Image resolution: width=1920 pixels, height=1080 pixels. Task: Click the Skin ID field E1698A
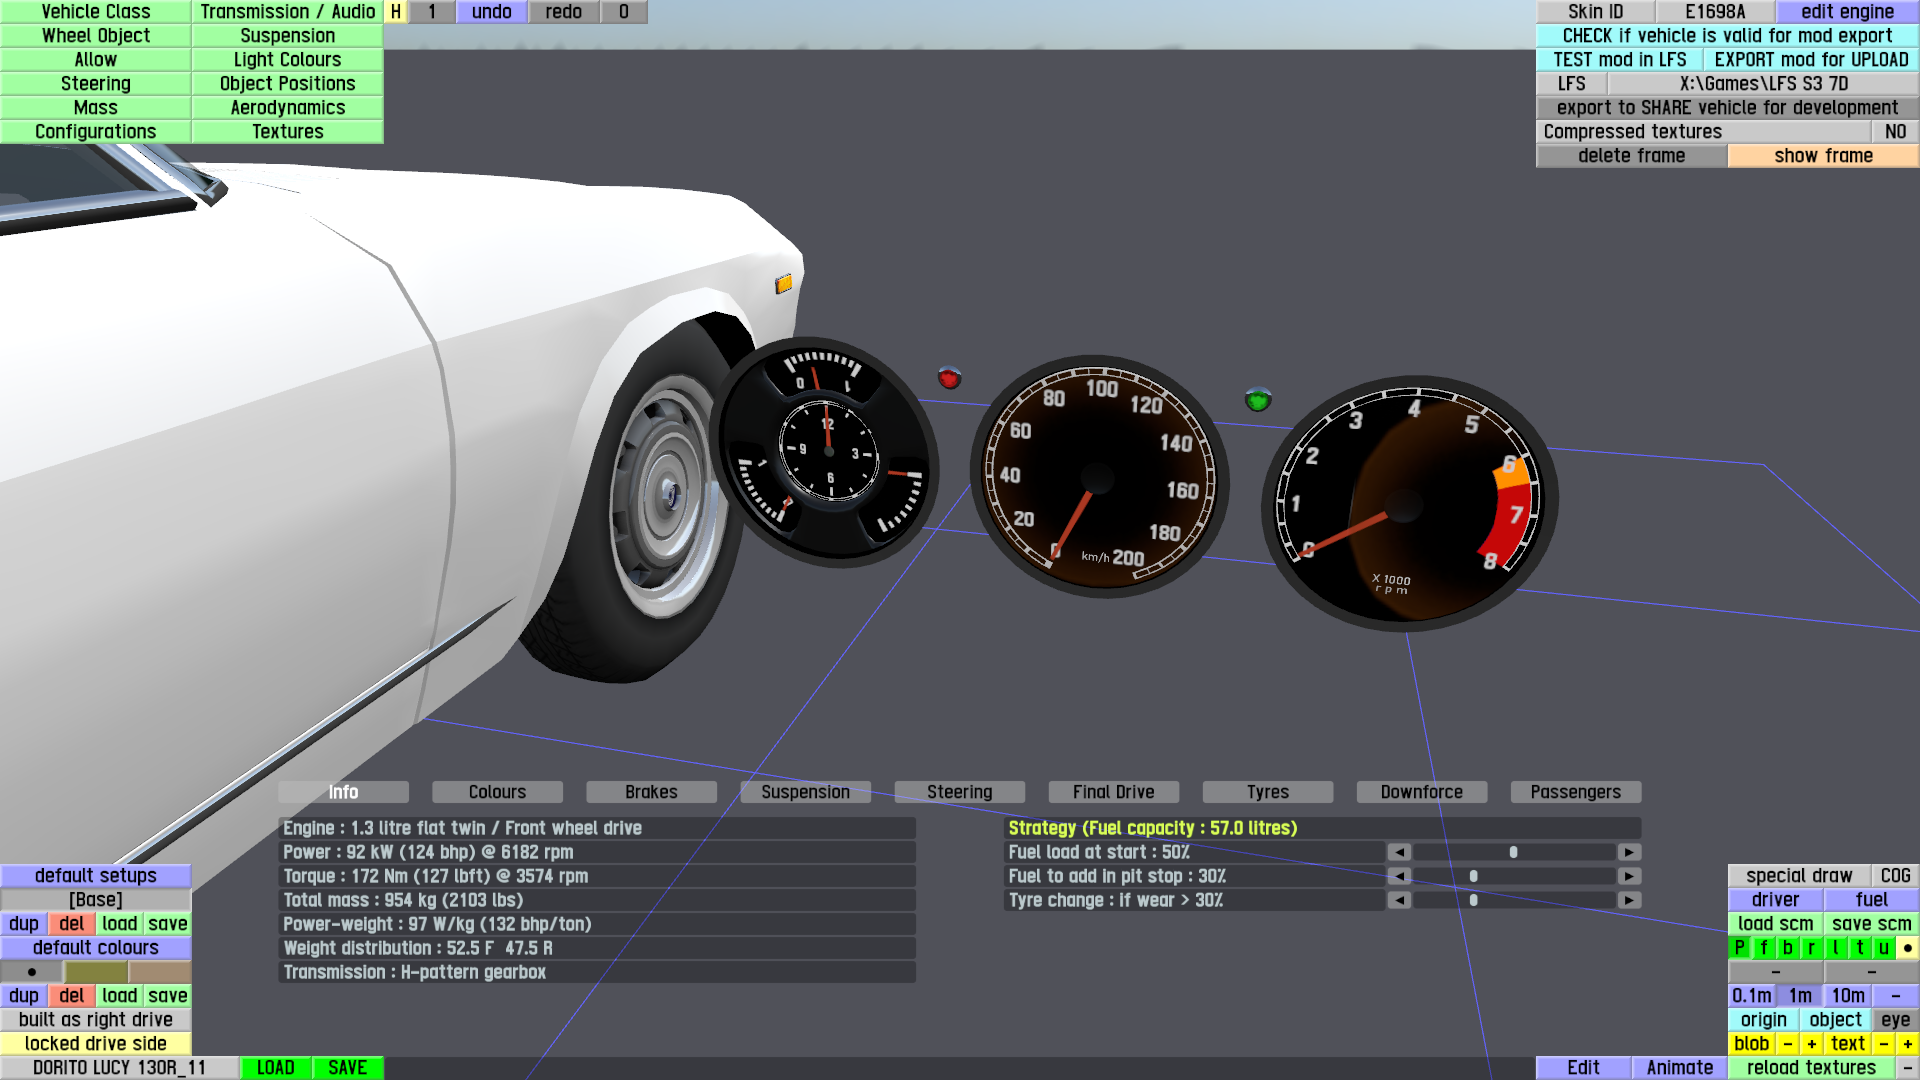tap(1714, 12)
